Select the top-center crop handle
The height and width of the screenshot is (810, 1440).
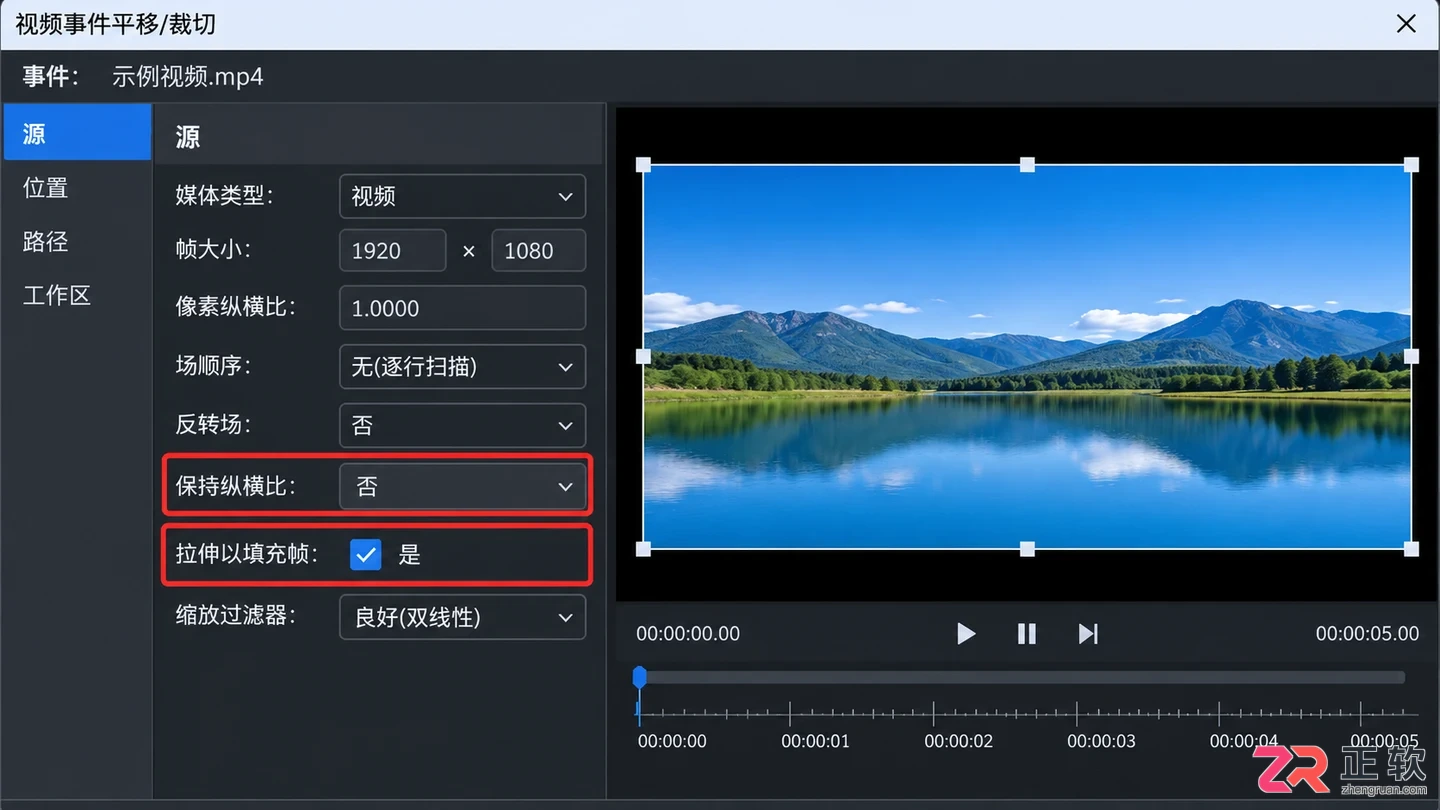coord(1027,164)
